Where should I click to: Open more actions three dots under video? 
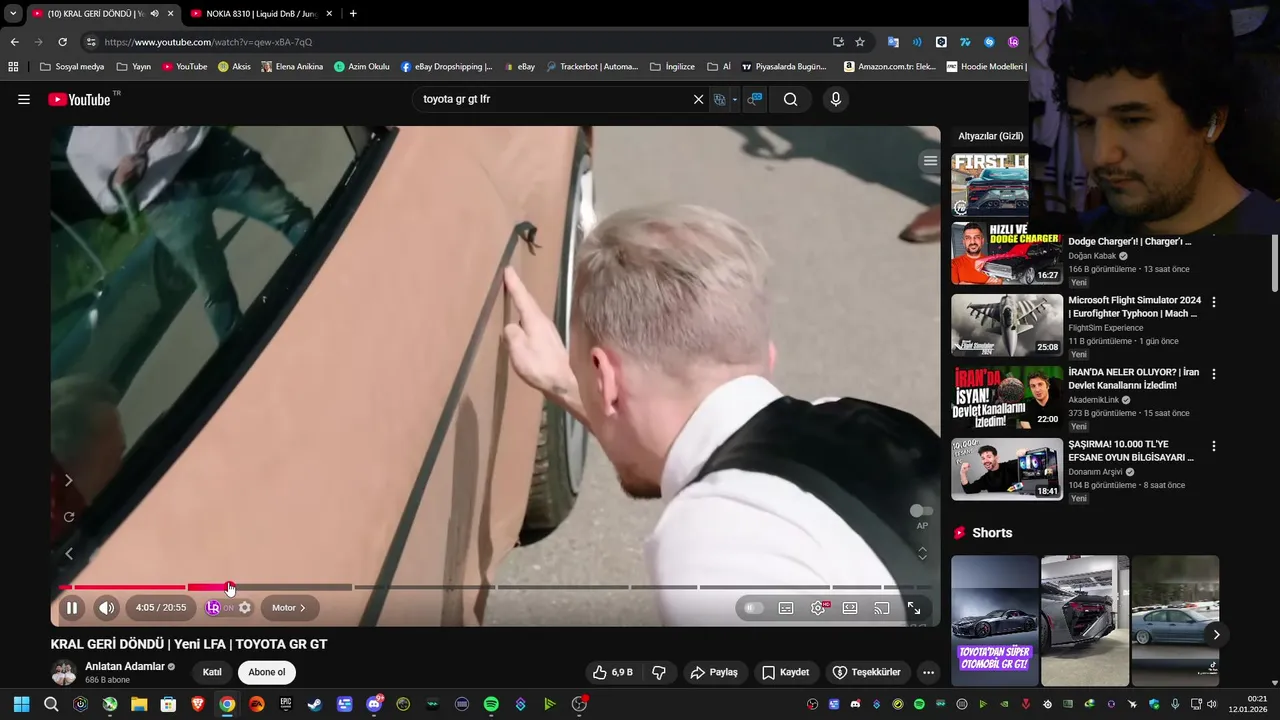point(929,672)
